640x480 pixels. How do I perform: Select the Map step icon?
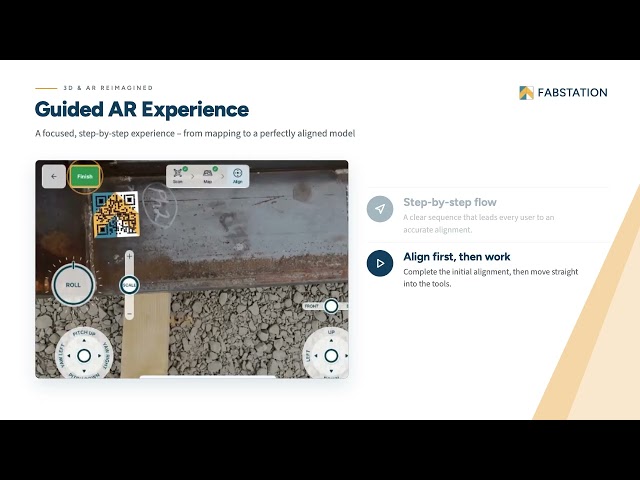coord(208,176)
